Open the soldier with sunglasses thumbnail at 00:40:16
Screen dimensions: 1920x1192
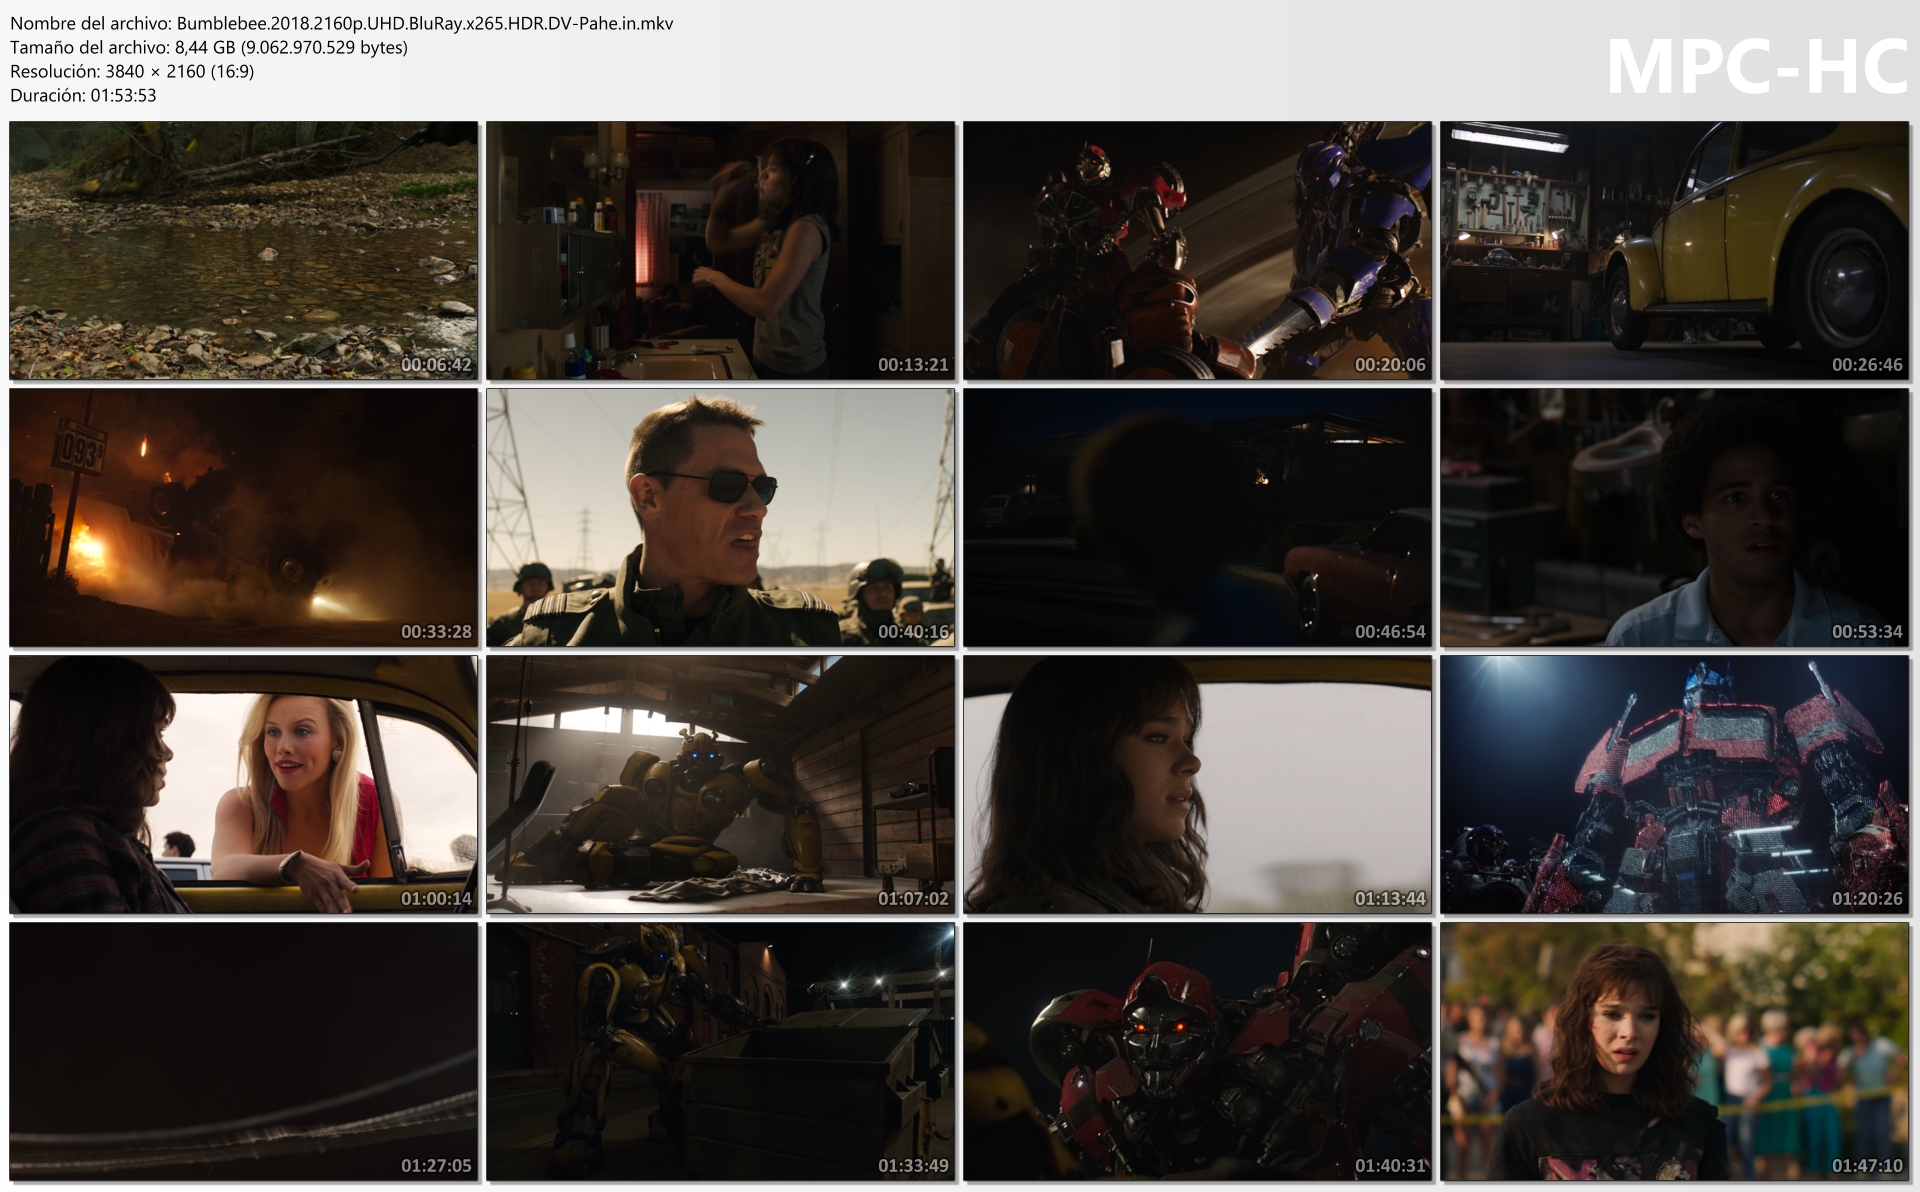[720, 517]
